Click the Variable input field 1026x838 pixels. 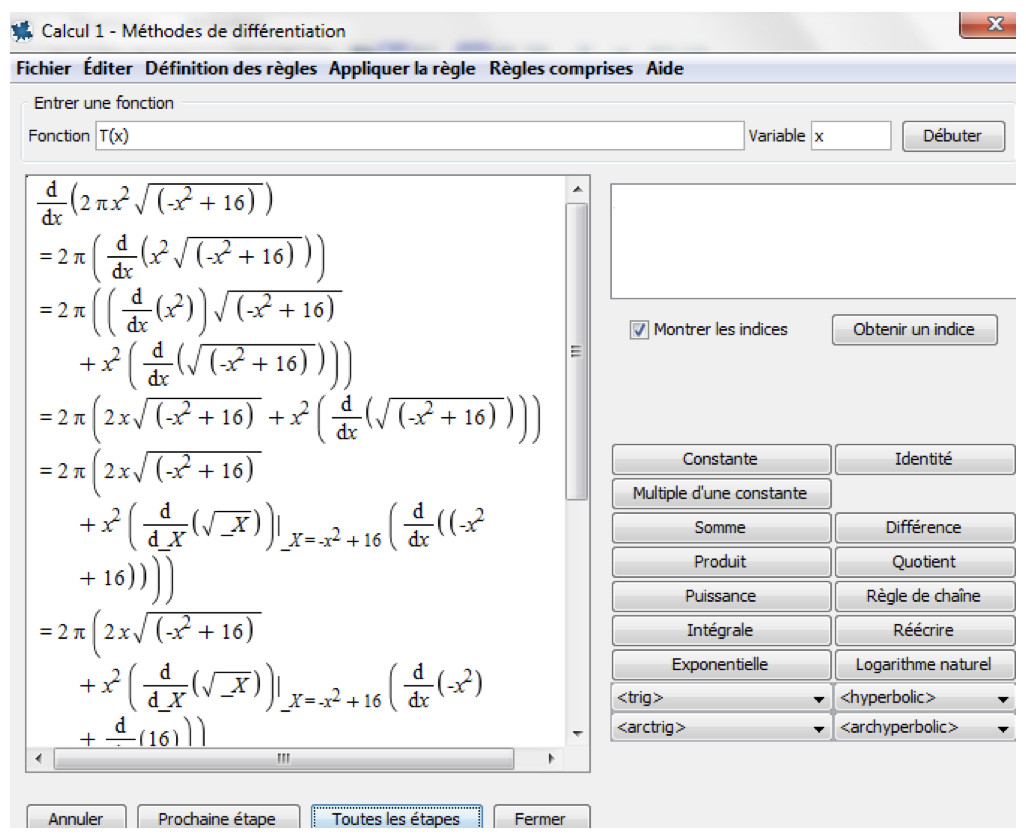point(849,136)
